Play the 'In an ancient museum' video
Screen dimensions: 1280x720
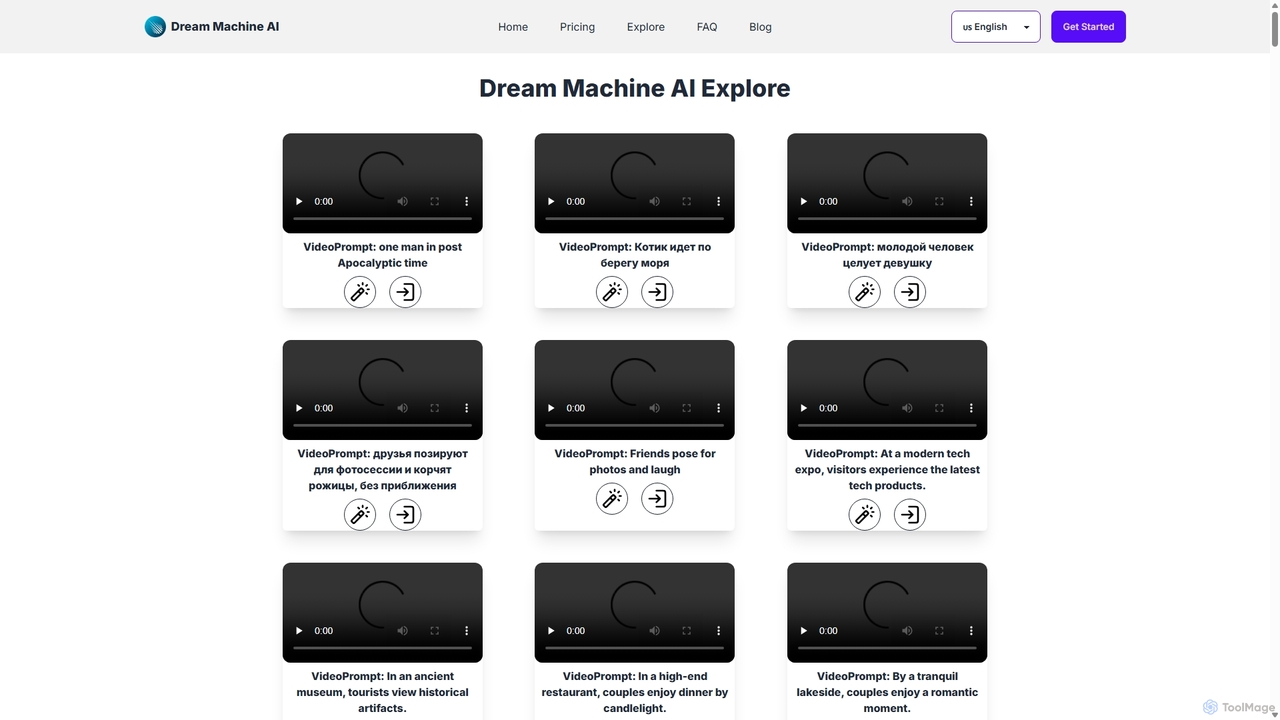pos(299,631)
